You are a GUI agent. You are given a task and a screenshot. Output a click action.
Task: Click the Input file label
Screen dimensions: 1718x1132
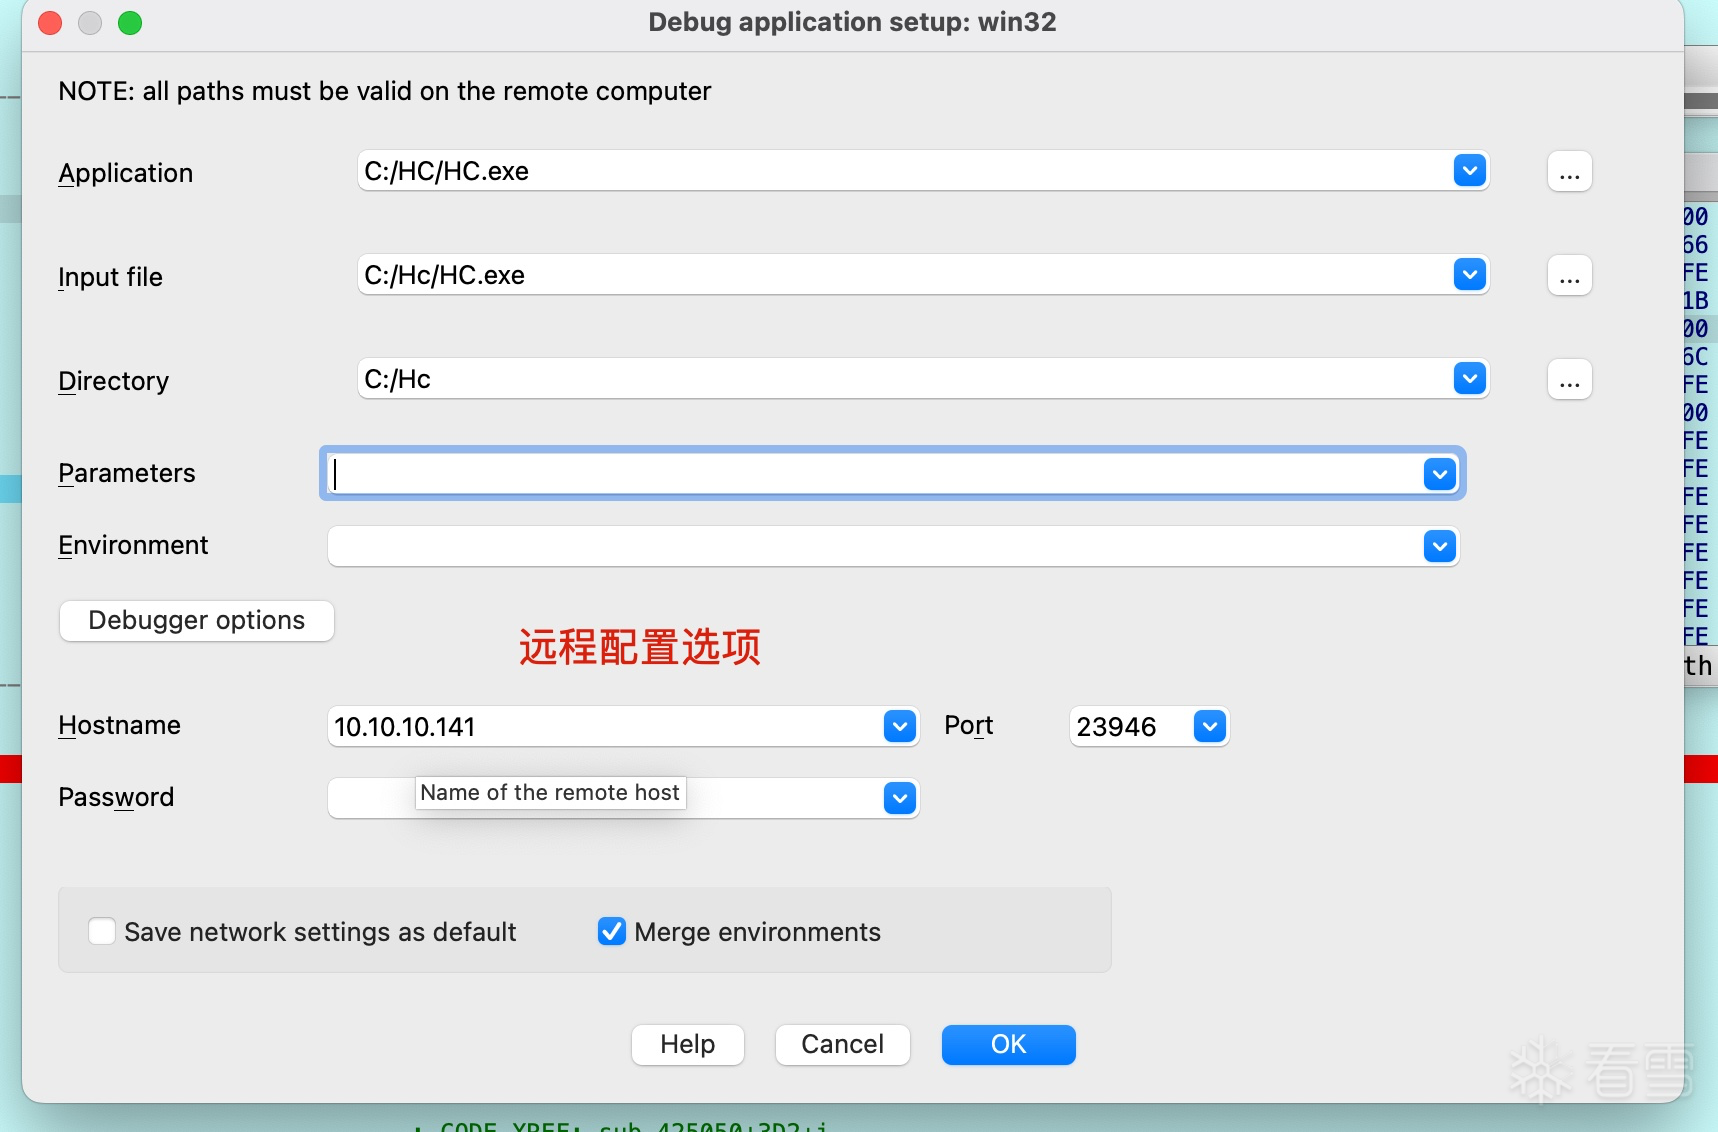110,277
